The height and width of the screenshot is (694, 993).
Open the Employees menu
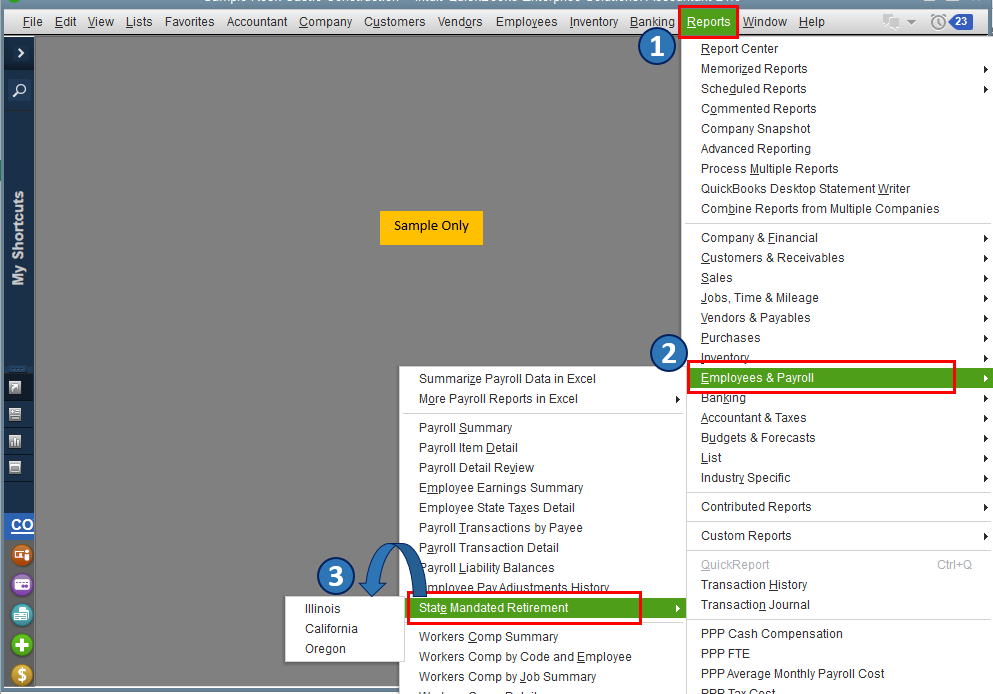pos(526,22)
